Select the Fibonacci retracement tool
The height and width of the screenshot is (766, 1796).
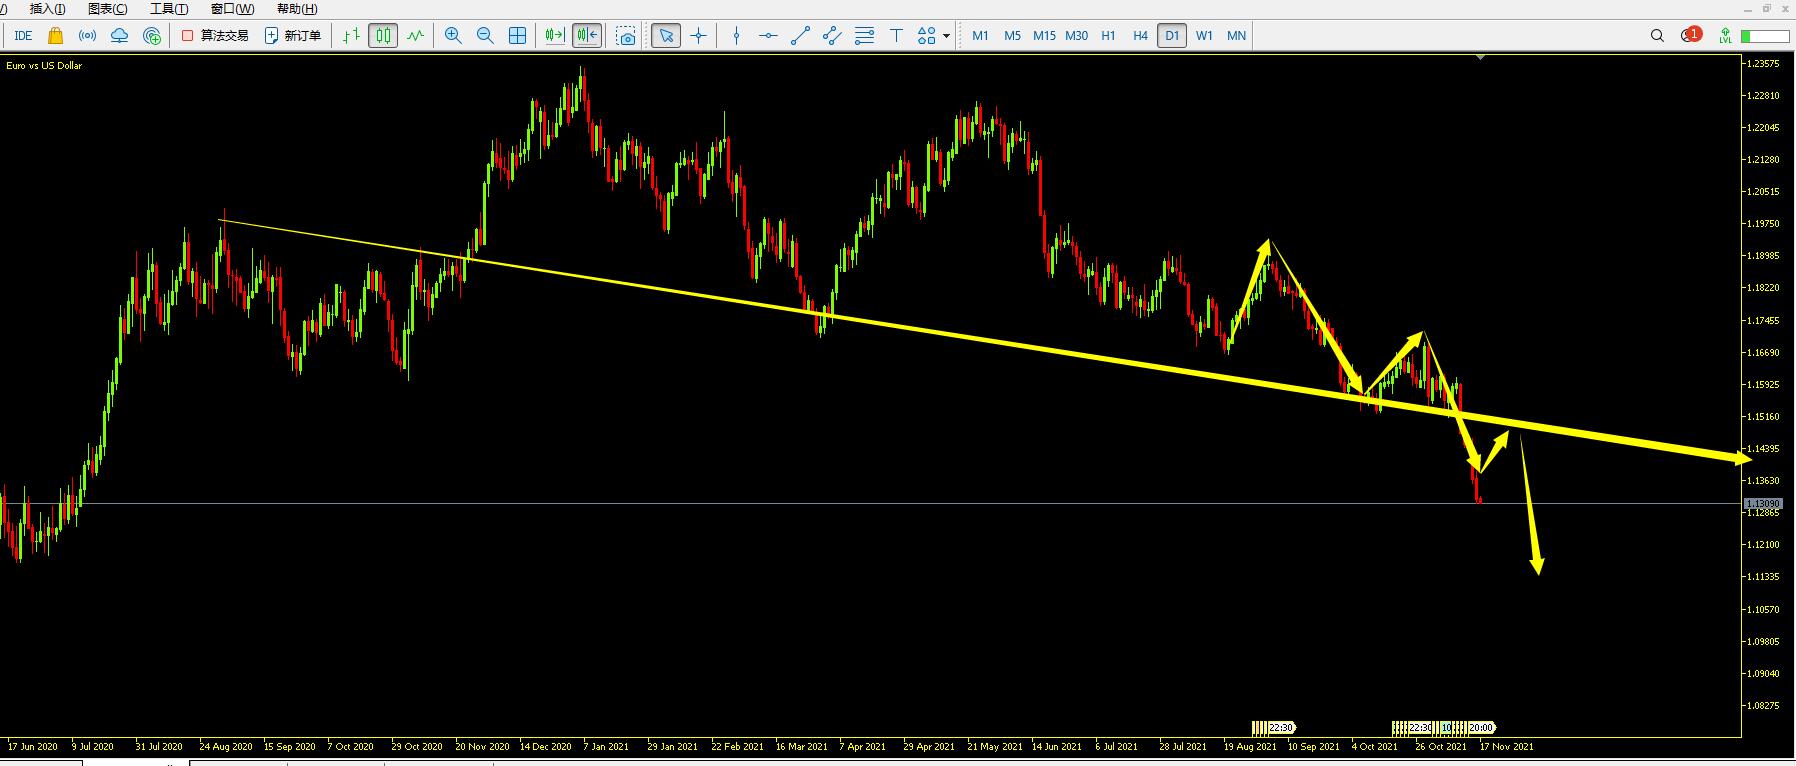(x=864, y=36)
